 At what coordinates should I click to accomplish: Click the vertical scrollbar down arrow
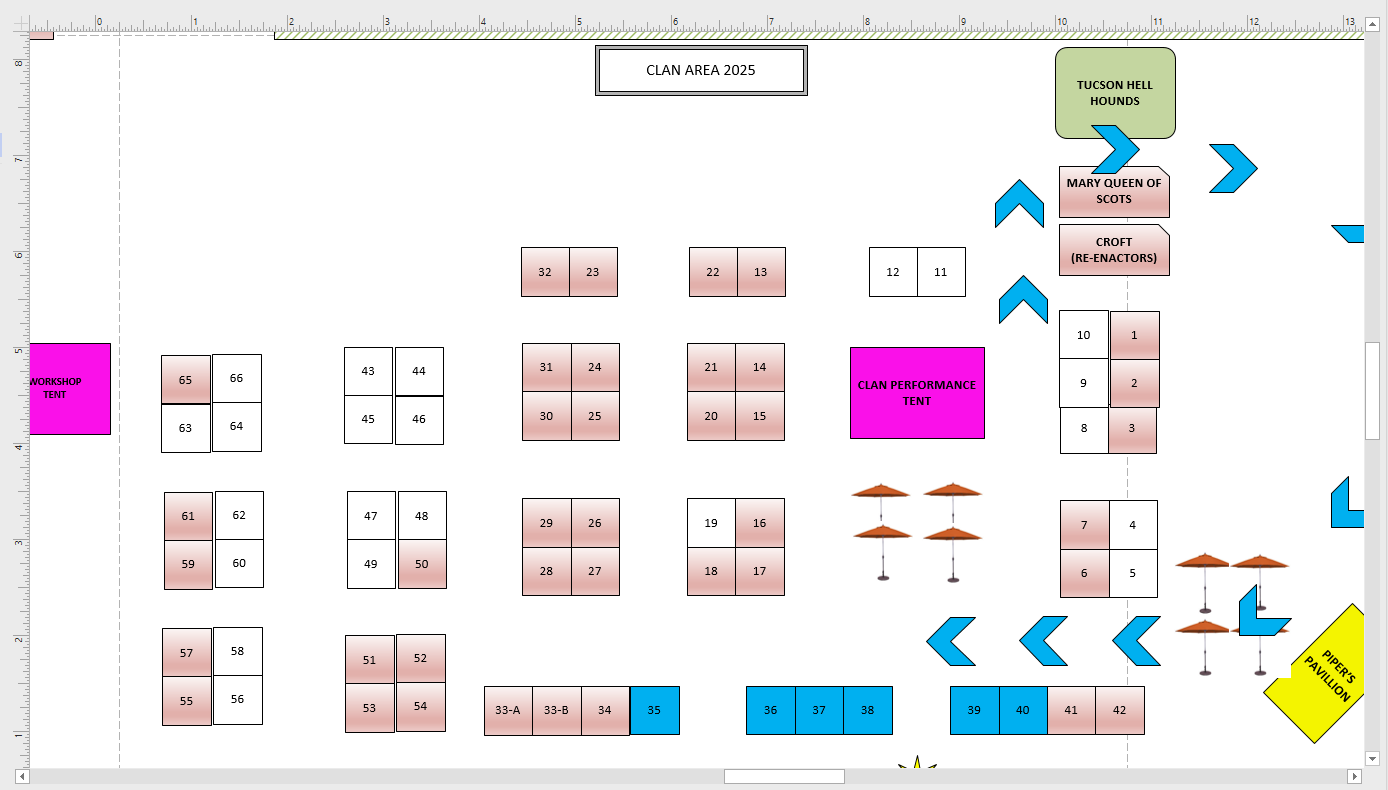click(1372, 758)
